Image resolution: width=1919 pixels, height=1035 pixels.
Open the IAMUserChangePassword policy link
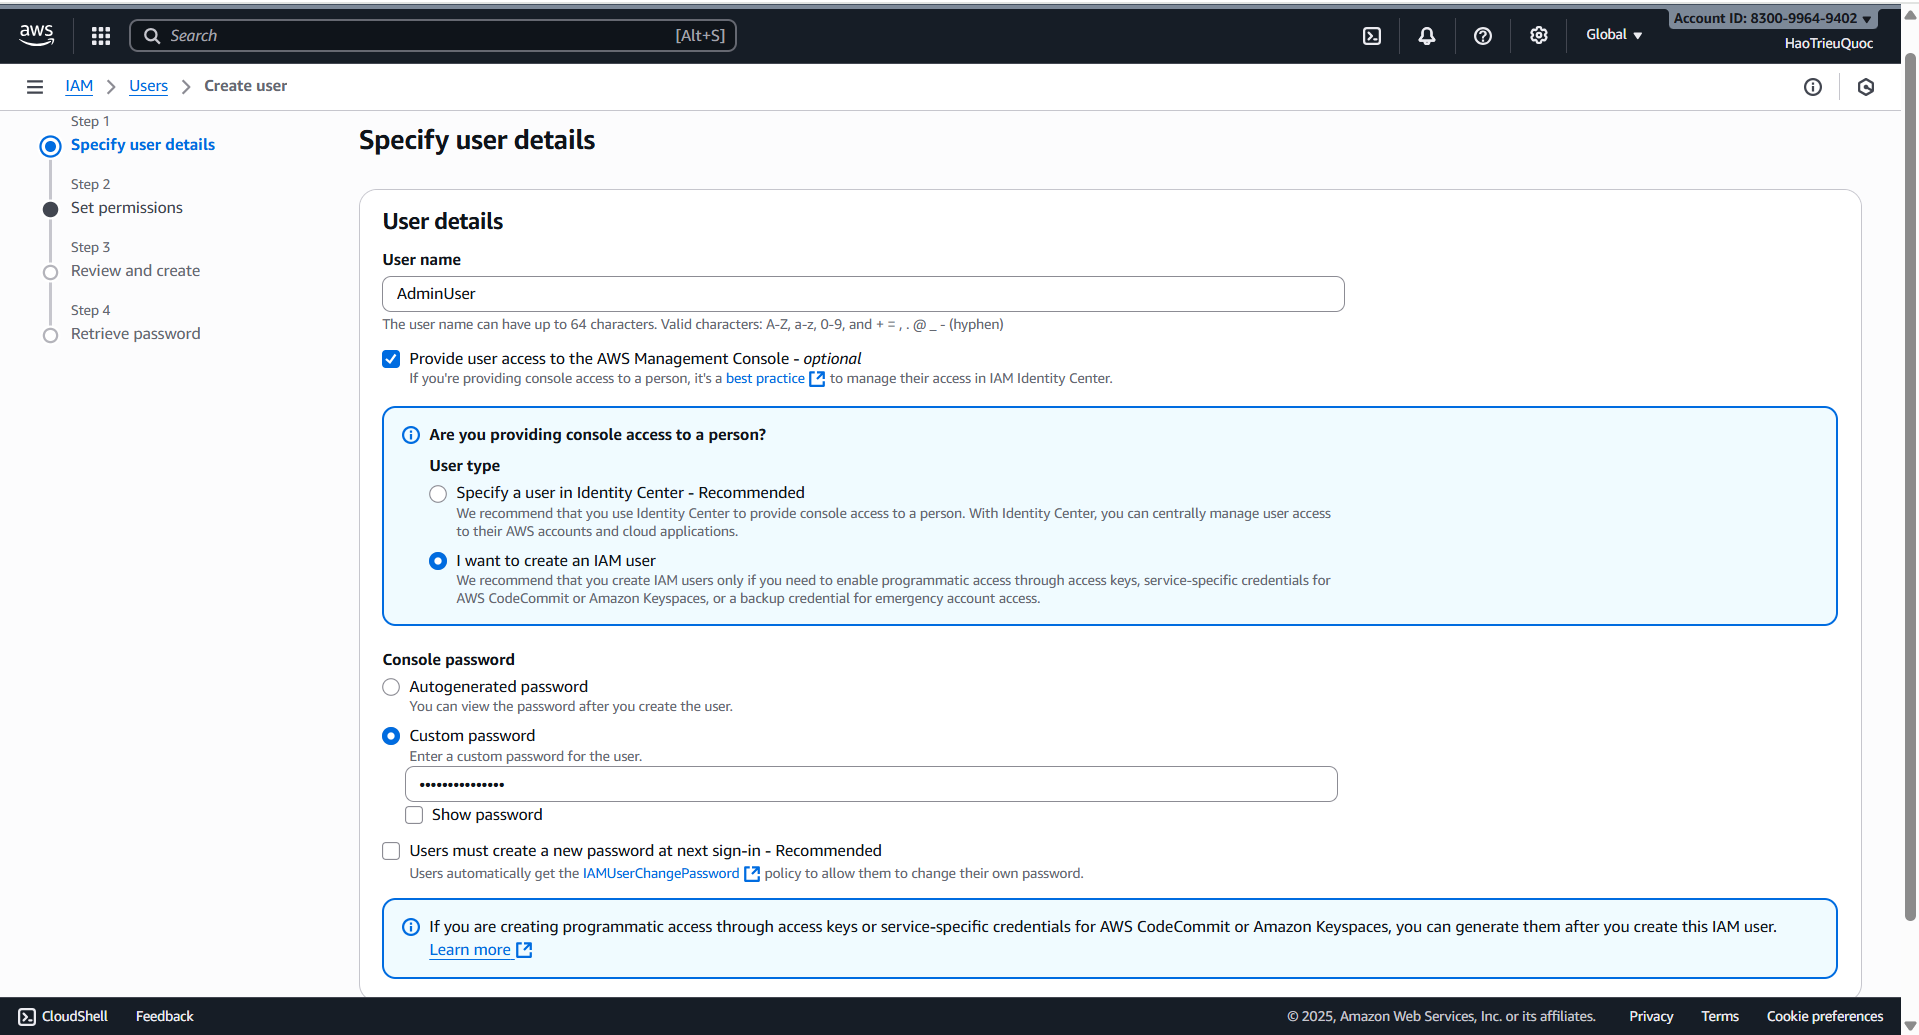coord(661,874)
